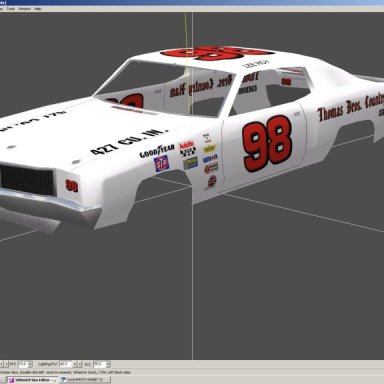Switch to Corel PHOTO-PAINT 12 in the taskbar
Screen dimensions: 384x384
[x=85, y=380]
